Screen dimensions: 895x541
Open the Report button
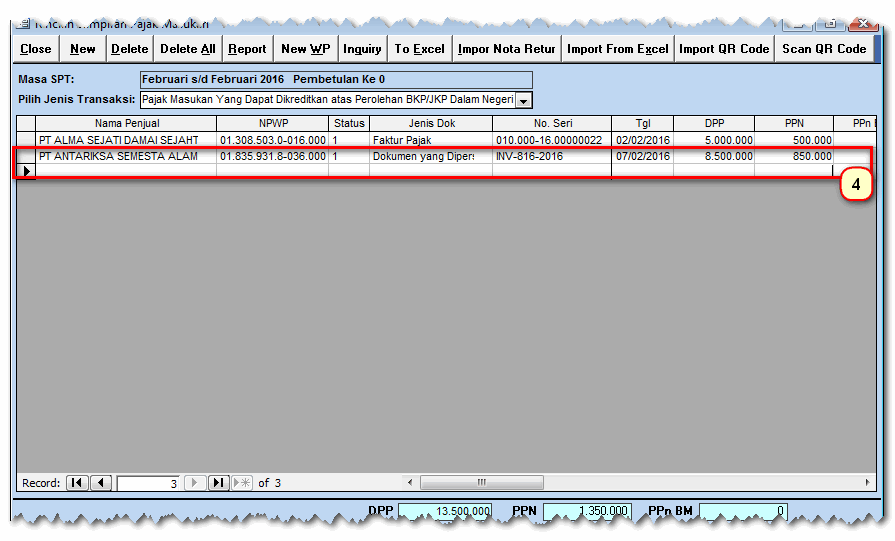(247, 48)
